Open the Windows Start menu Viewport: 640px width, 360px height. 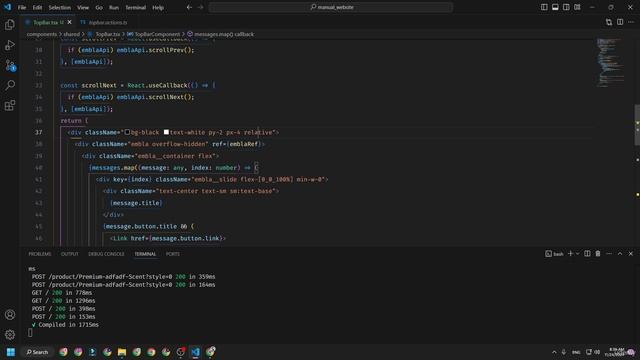(11, 352)
